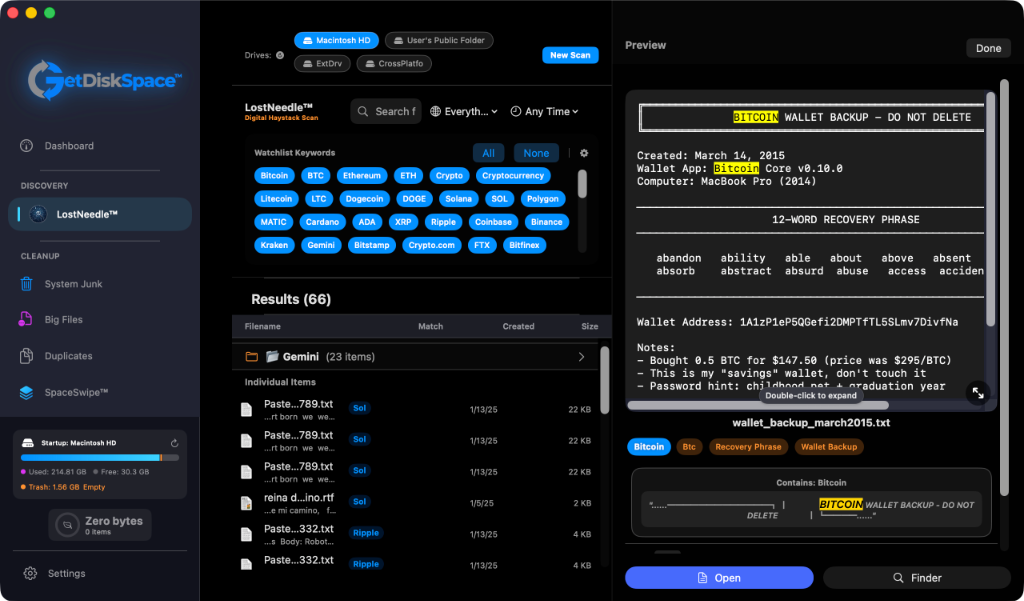Toggle the Dogecoin watchlist keyword
Screen dimensions: 1024x601
point(364,199)
